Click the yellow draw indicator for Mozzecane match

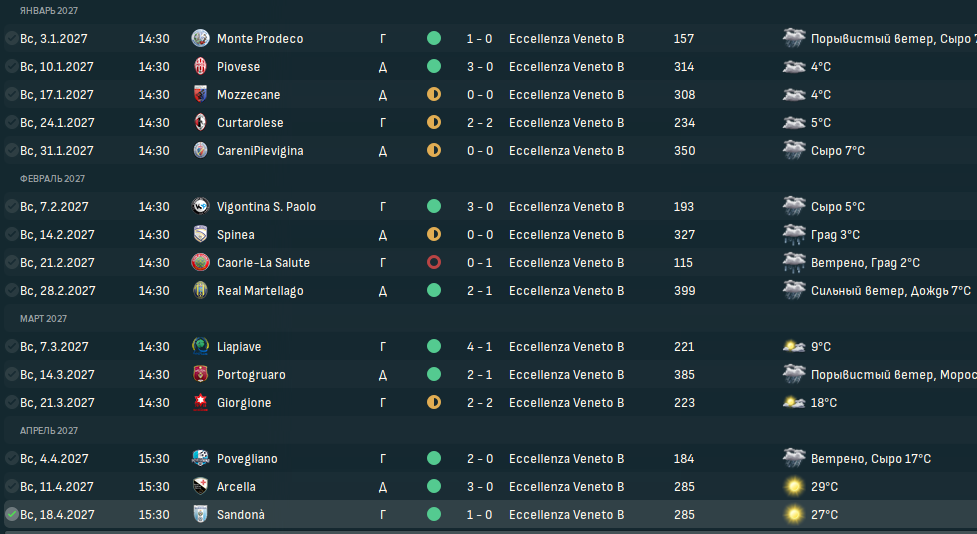click(434, 94)
